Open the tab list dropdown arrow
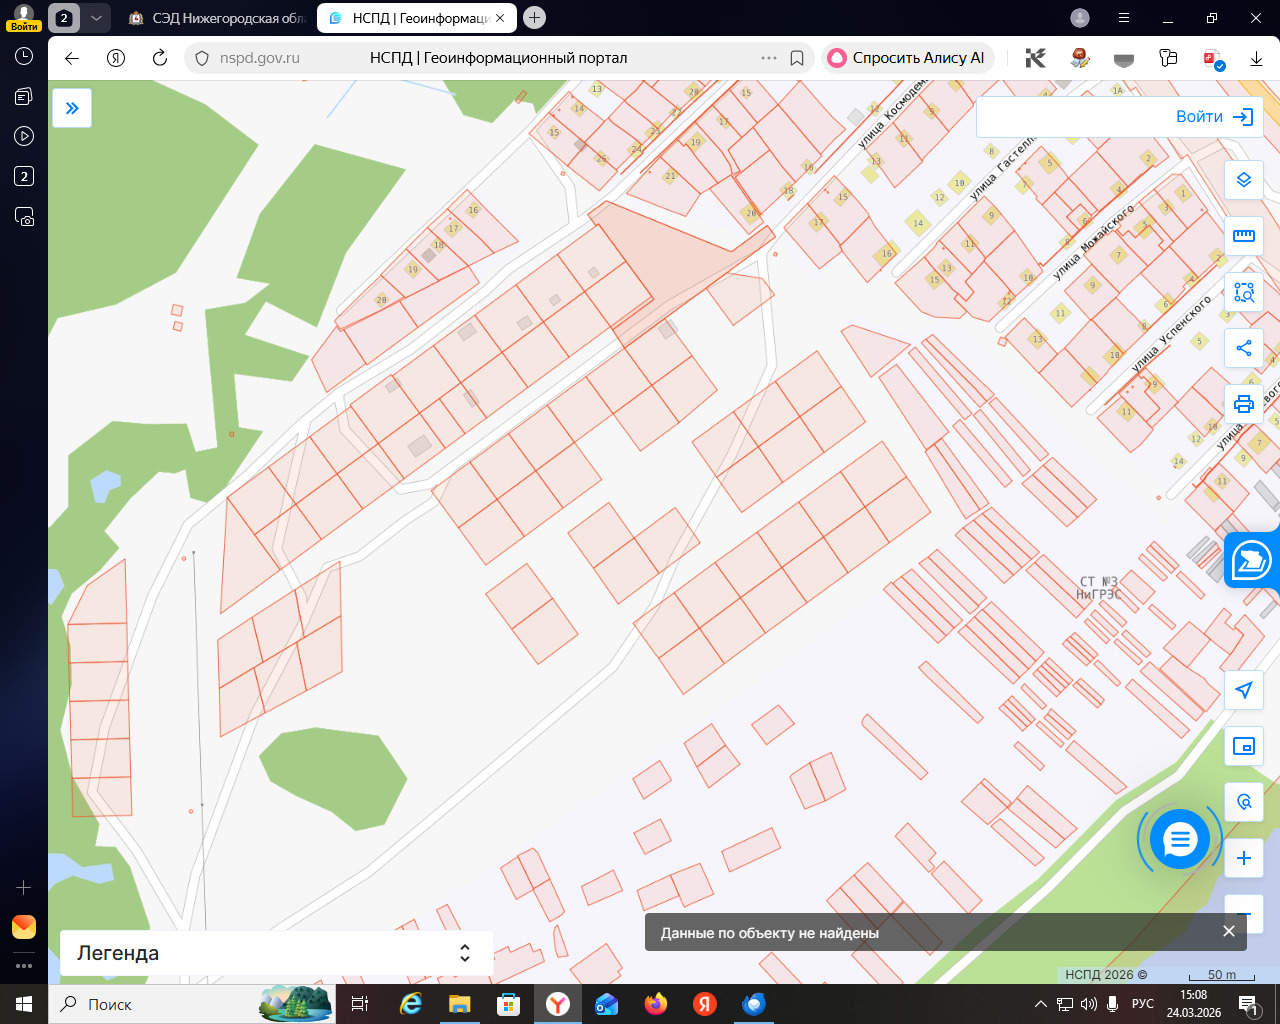The height and width of the screenshot is (1024, 1280). click(96, 18)
